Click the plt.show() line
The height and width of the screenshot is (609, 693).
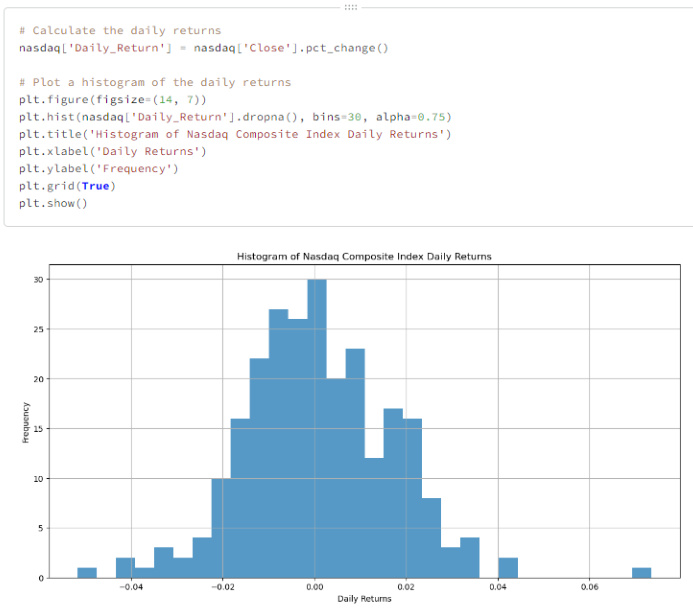[x=53, y=203]
